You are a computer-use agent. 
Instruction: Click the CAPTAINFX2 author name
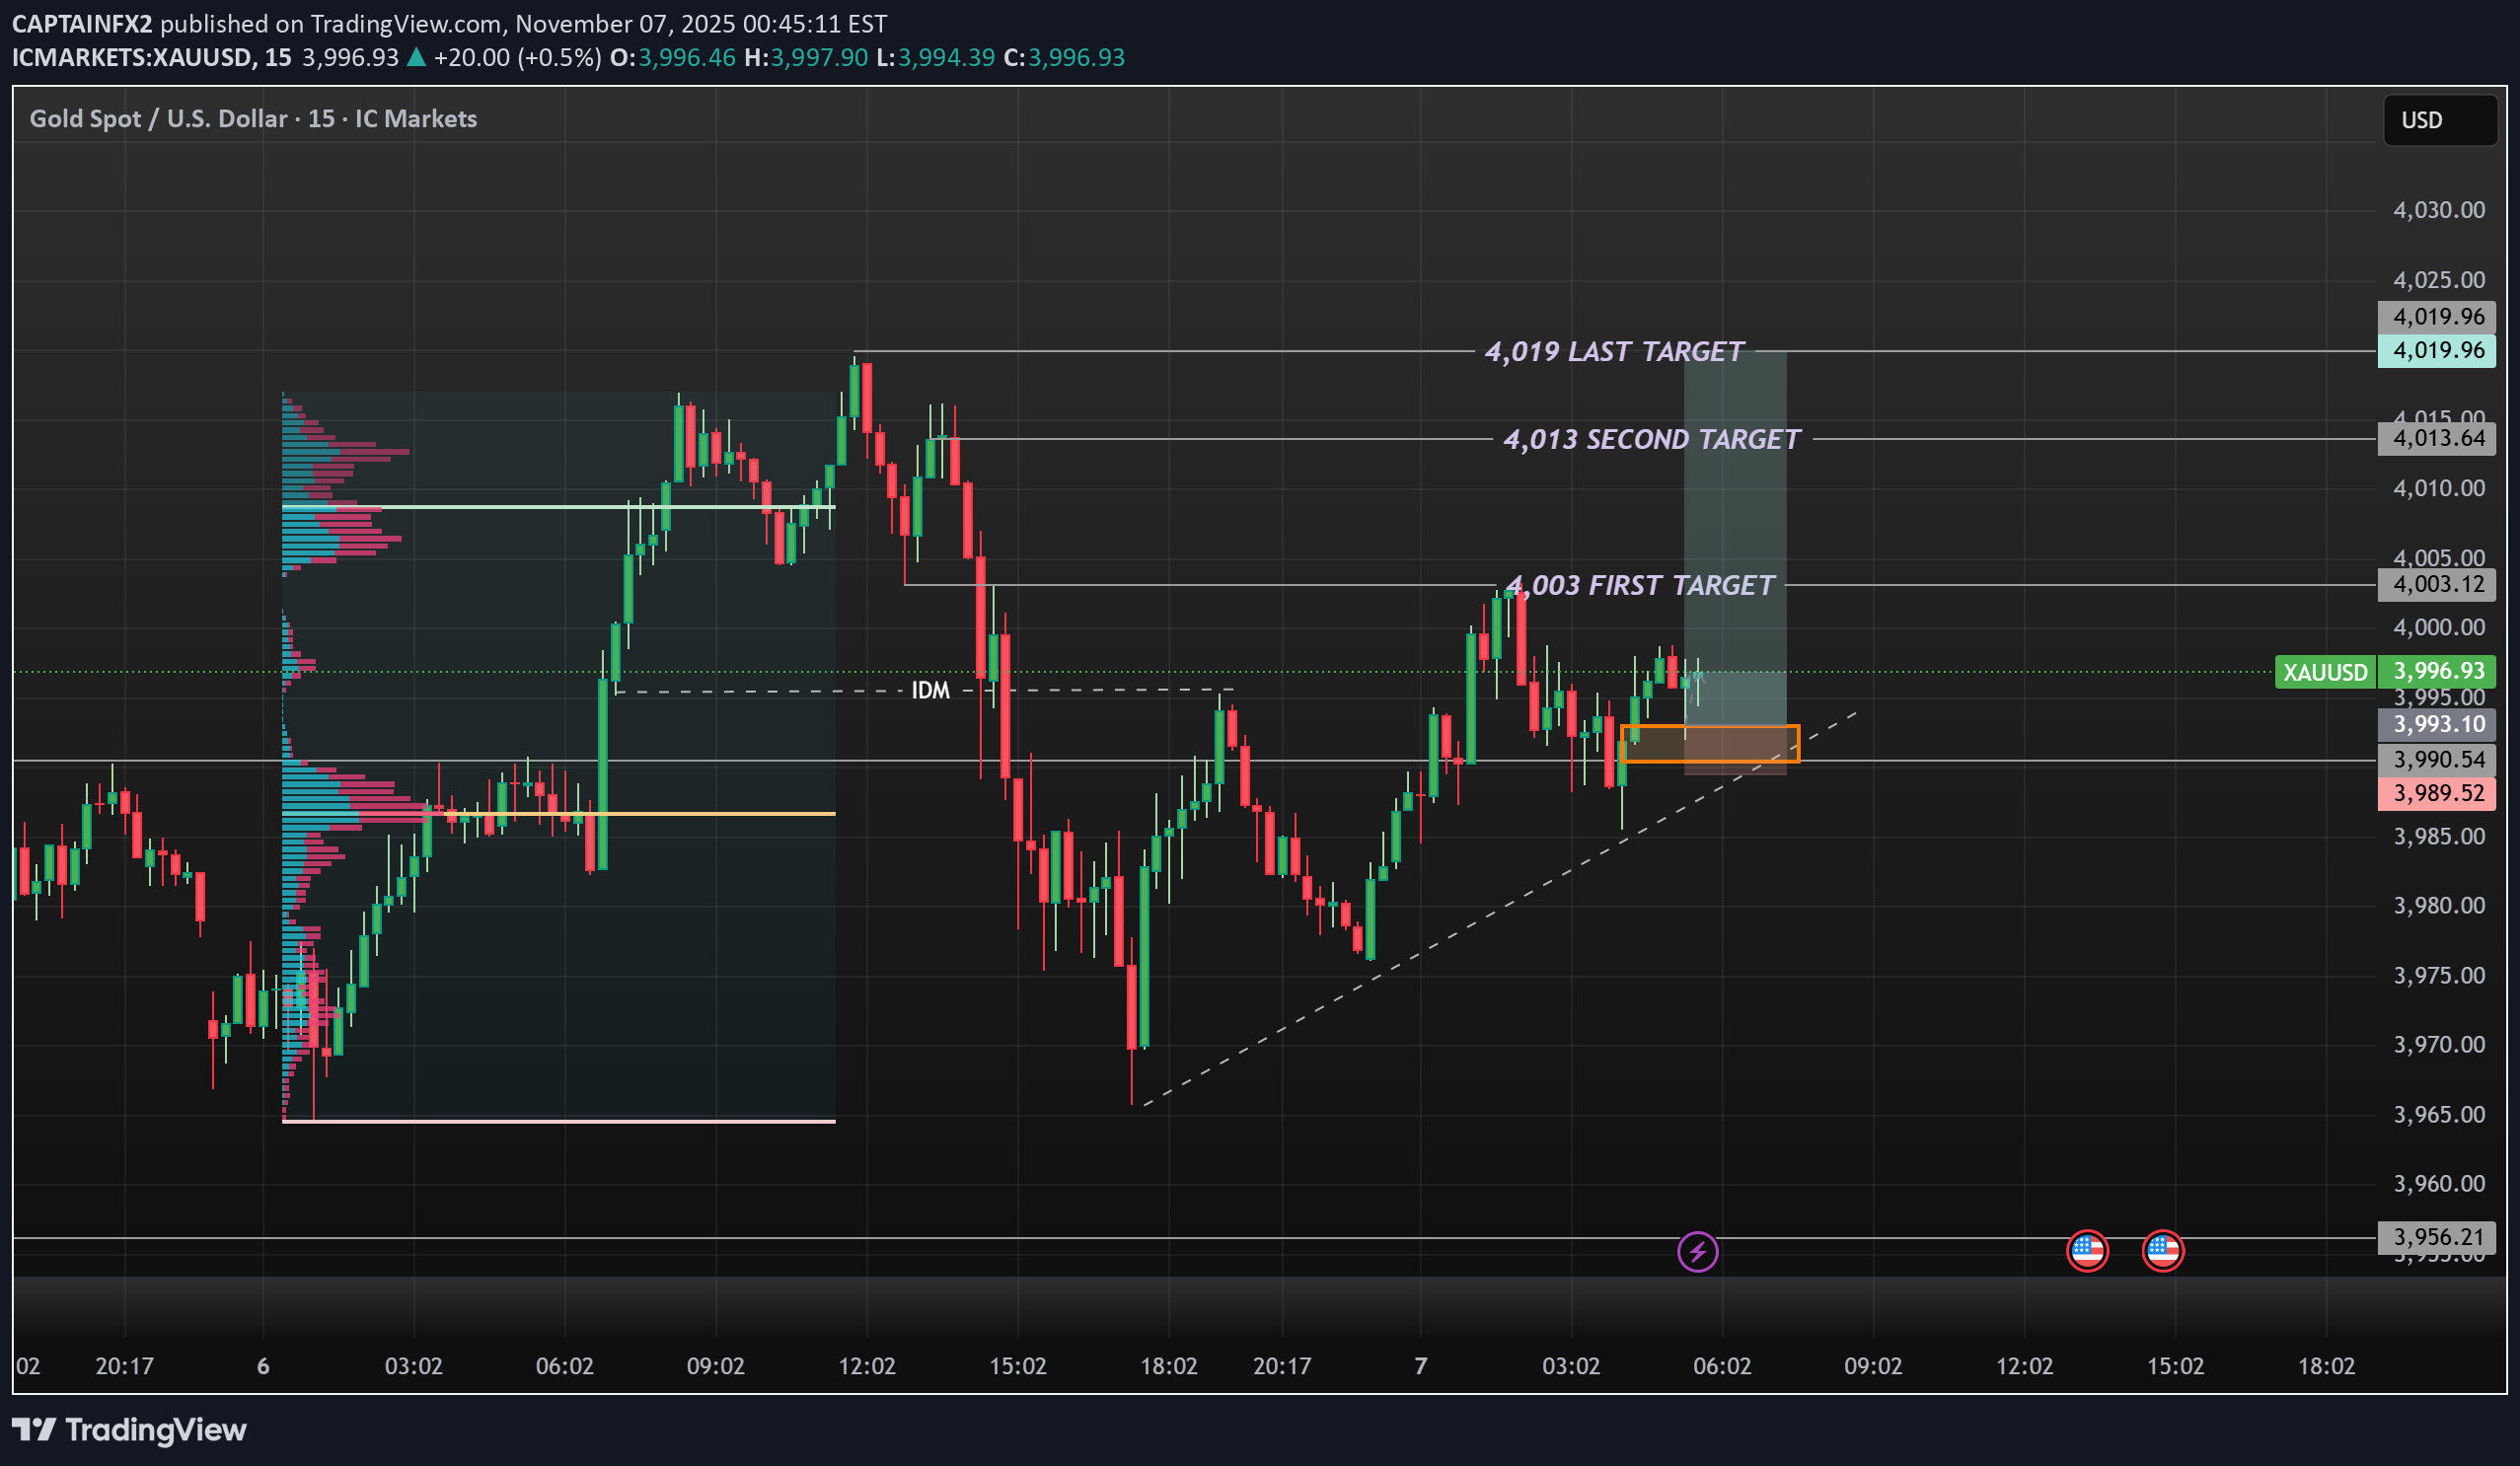click(x=82, y=23)
